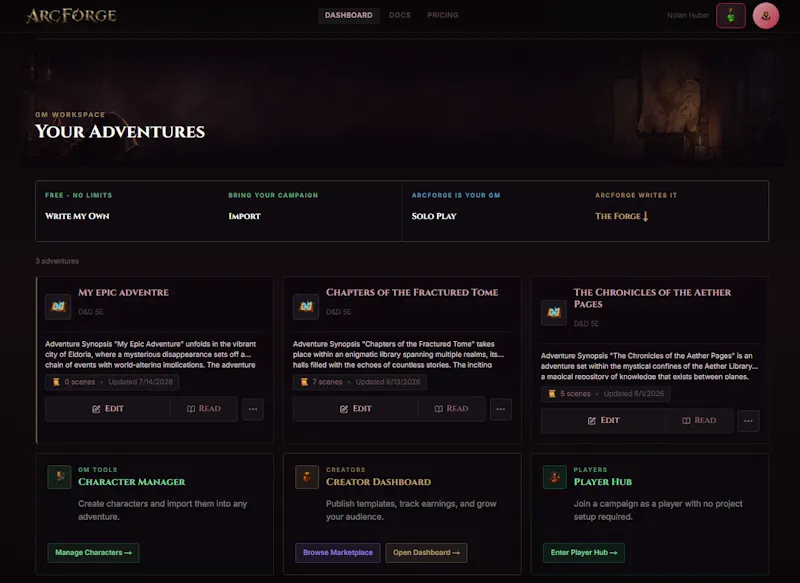The image size is (800, 583).
Task: Click the scroll icon beside 5 scenes
Action: click(552, 394)
